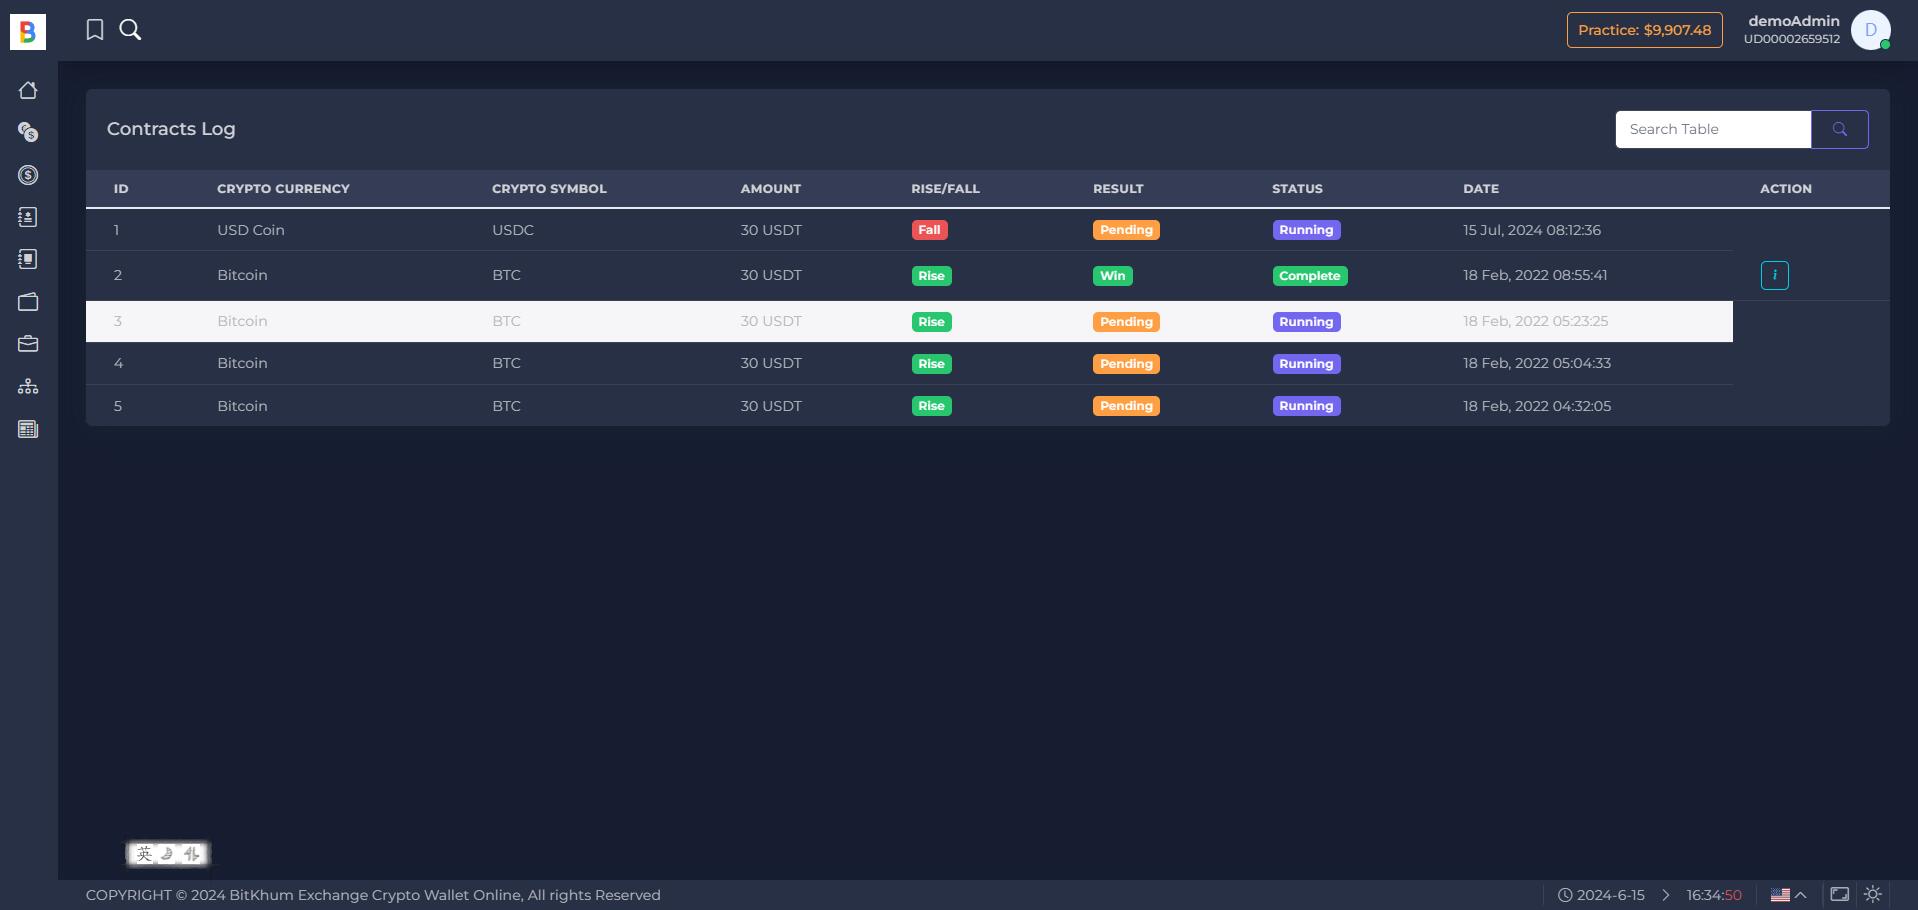The image size is (1918, 910).
Task: Open the wallet icon in sidebar
Action: [x=28, y=302]
